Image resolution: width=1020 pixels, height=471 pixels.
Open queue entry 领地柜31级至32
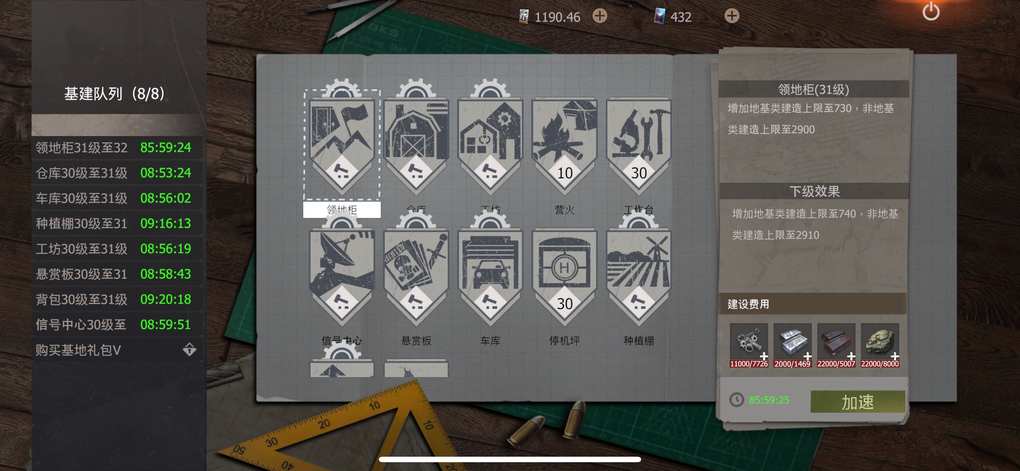[x=114, y=148]
